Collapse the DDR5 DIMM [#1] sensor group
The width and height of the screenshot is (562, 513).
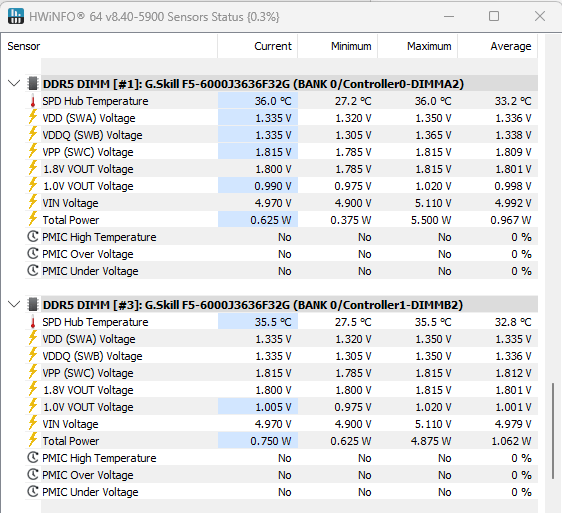click(14, 84)
